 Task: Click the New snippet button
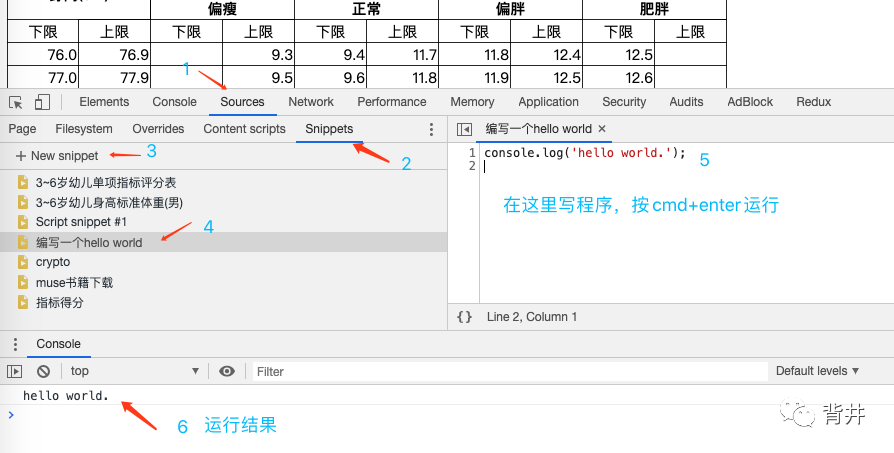pyautogui.click(x=57, y=156)
